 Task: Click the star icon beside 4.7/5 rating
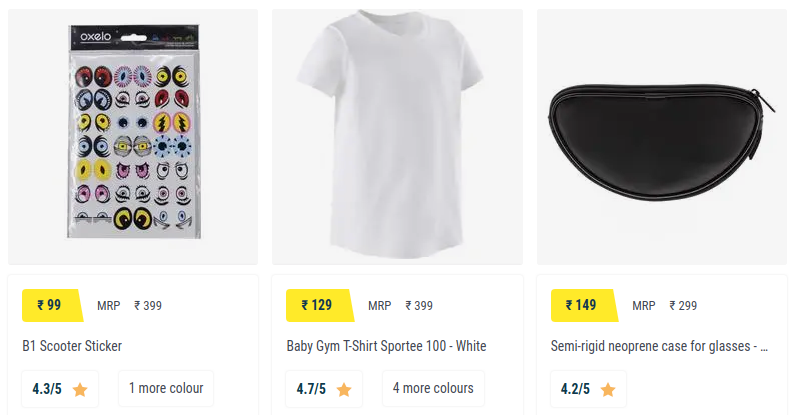point(344,390)
